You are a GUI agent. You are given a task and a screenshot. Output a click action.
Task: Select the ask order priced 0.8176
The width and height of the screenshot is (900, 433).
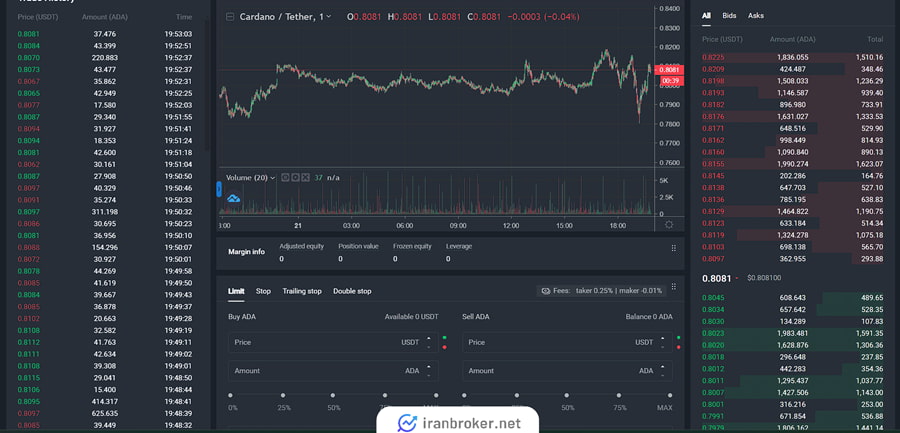[793, 117]
